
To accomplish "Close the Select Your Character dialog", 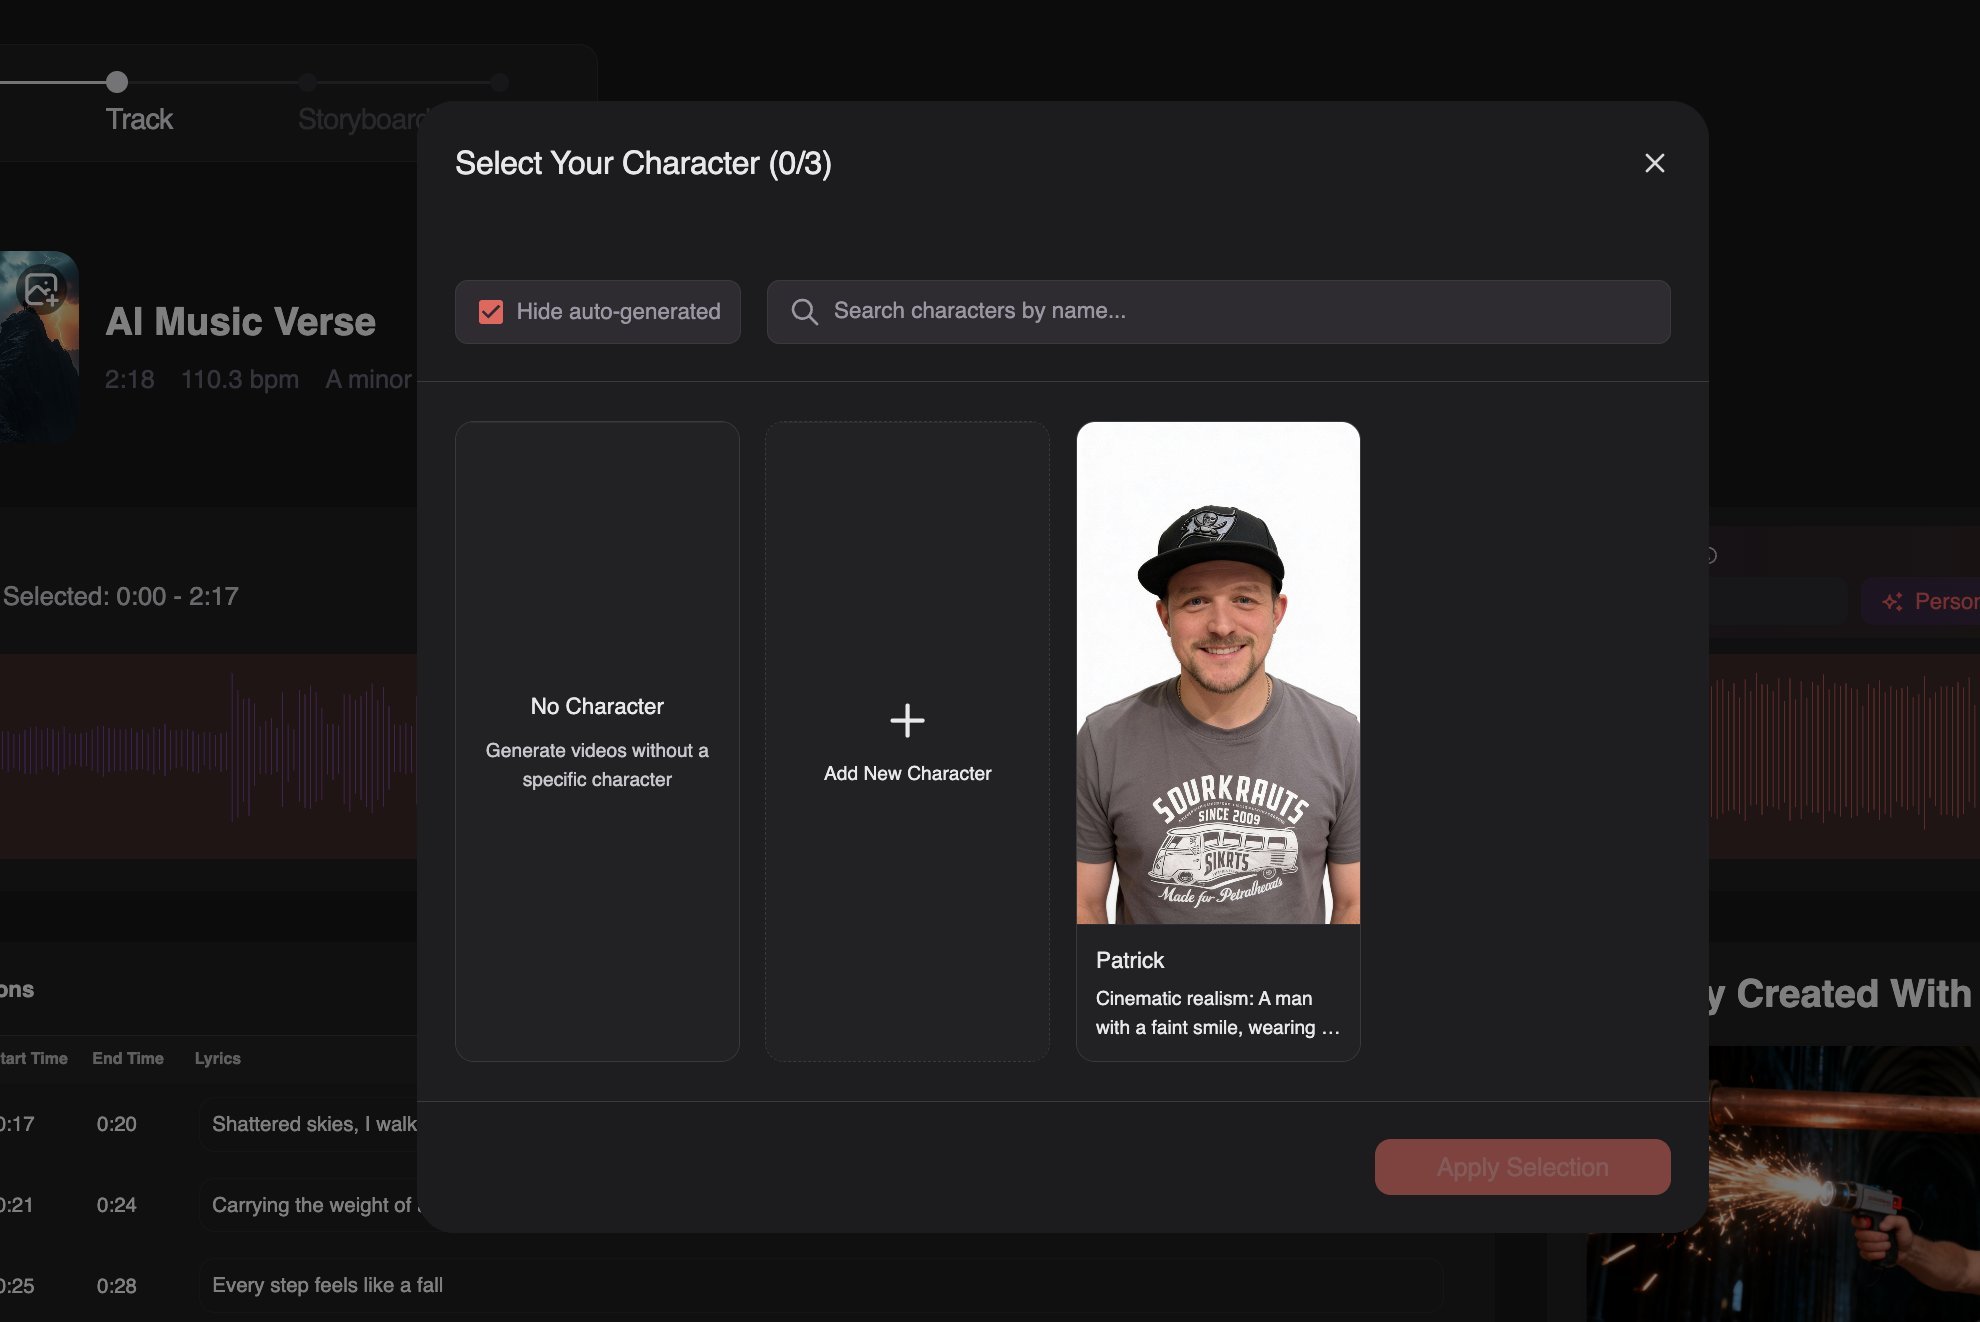I will tap(1655, 163).
